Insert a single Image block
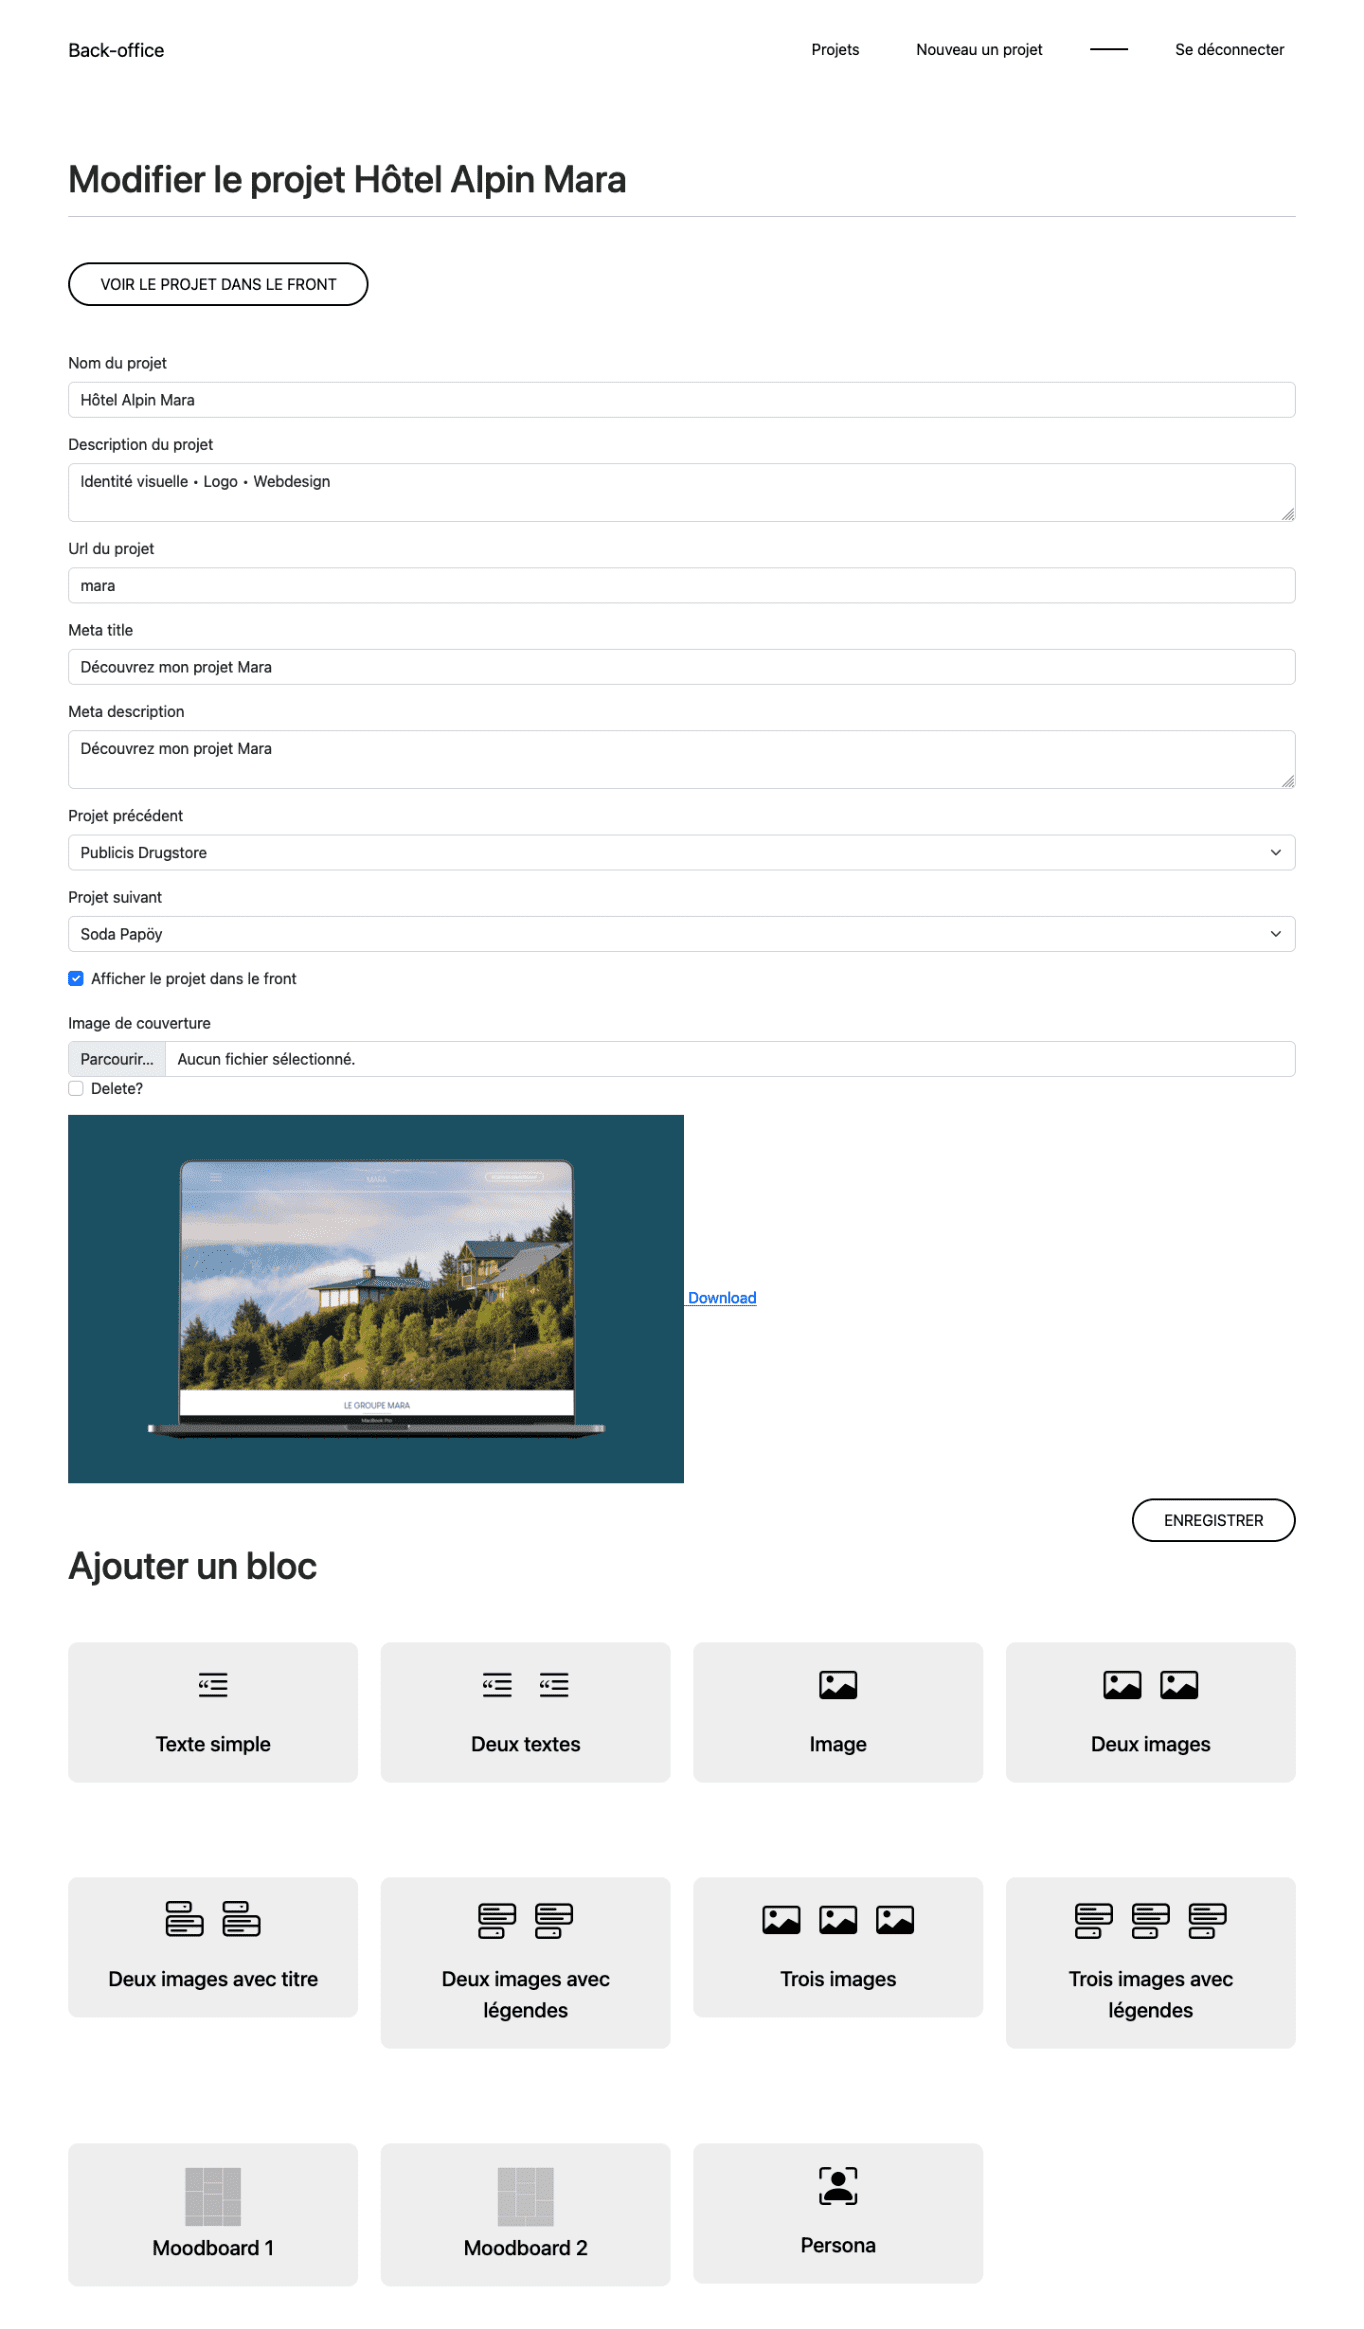Screen dimensions: 1364x2329 click(837, 1710)
